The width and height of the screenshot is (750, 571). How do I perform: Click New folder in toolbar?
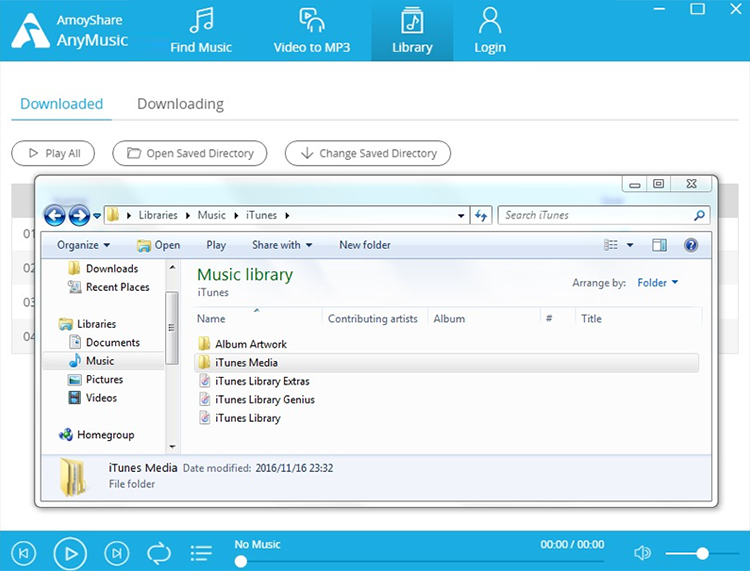click(x=365, y=245)
